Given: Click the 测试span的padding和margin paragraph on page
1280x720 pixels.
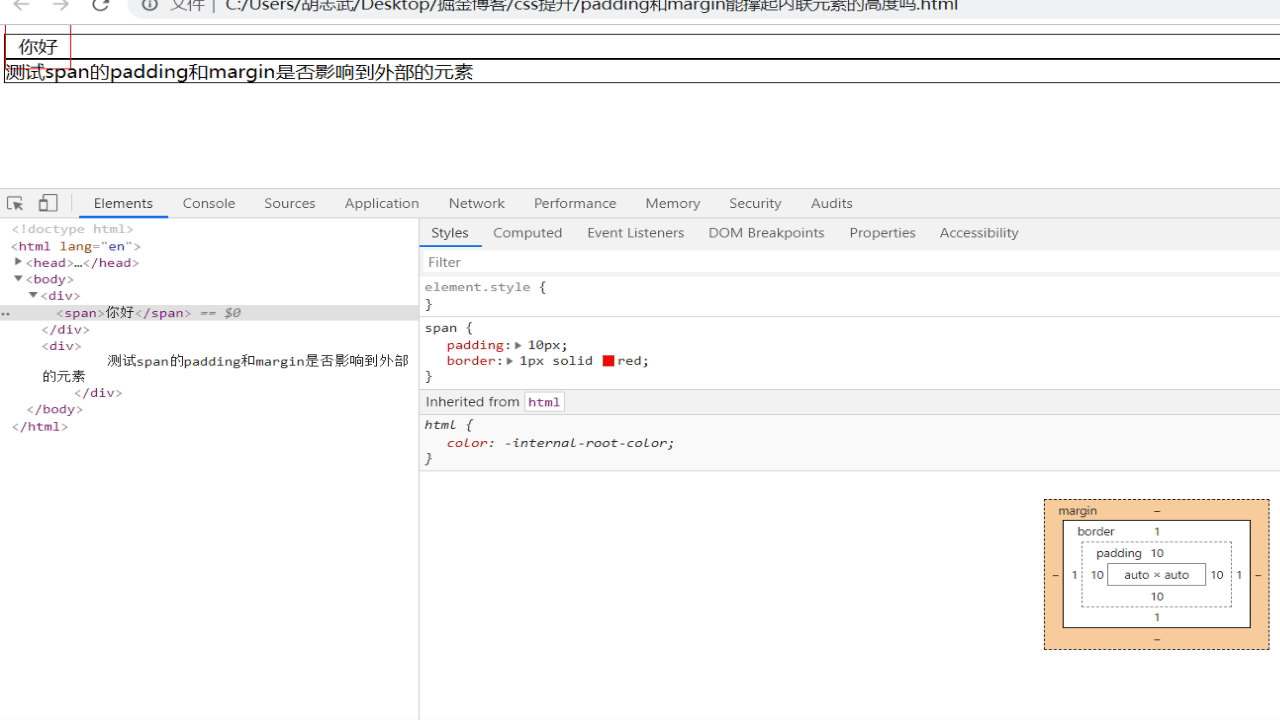Looking at the screenshot, I should point(239,72).
